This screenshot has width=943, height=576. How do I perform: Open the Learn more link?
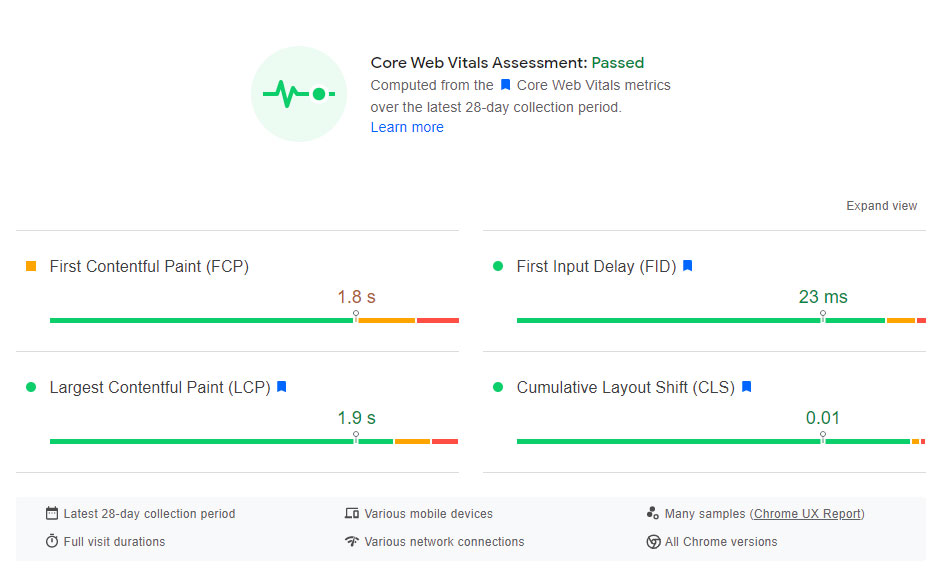pyautogui.click(x=407, y=127)
